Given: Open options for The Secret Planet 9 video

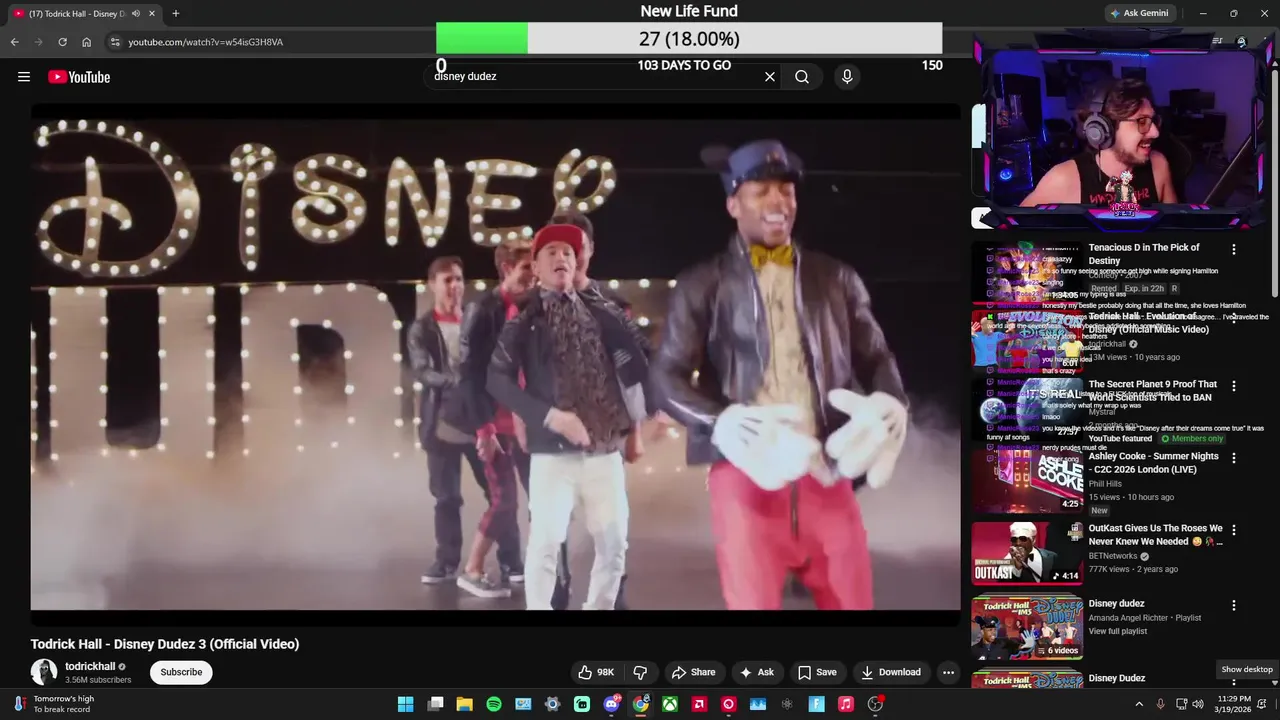Looking at the screenshot, I should [1233, 386].
